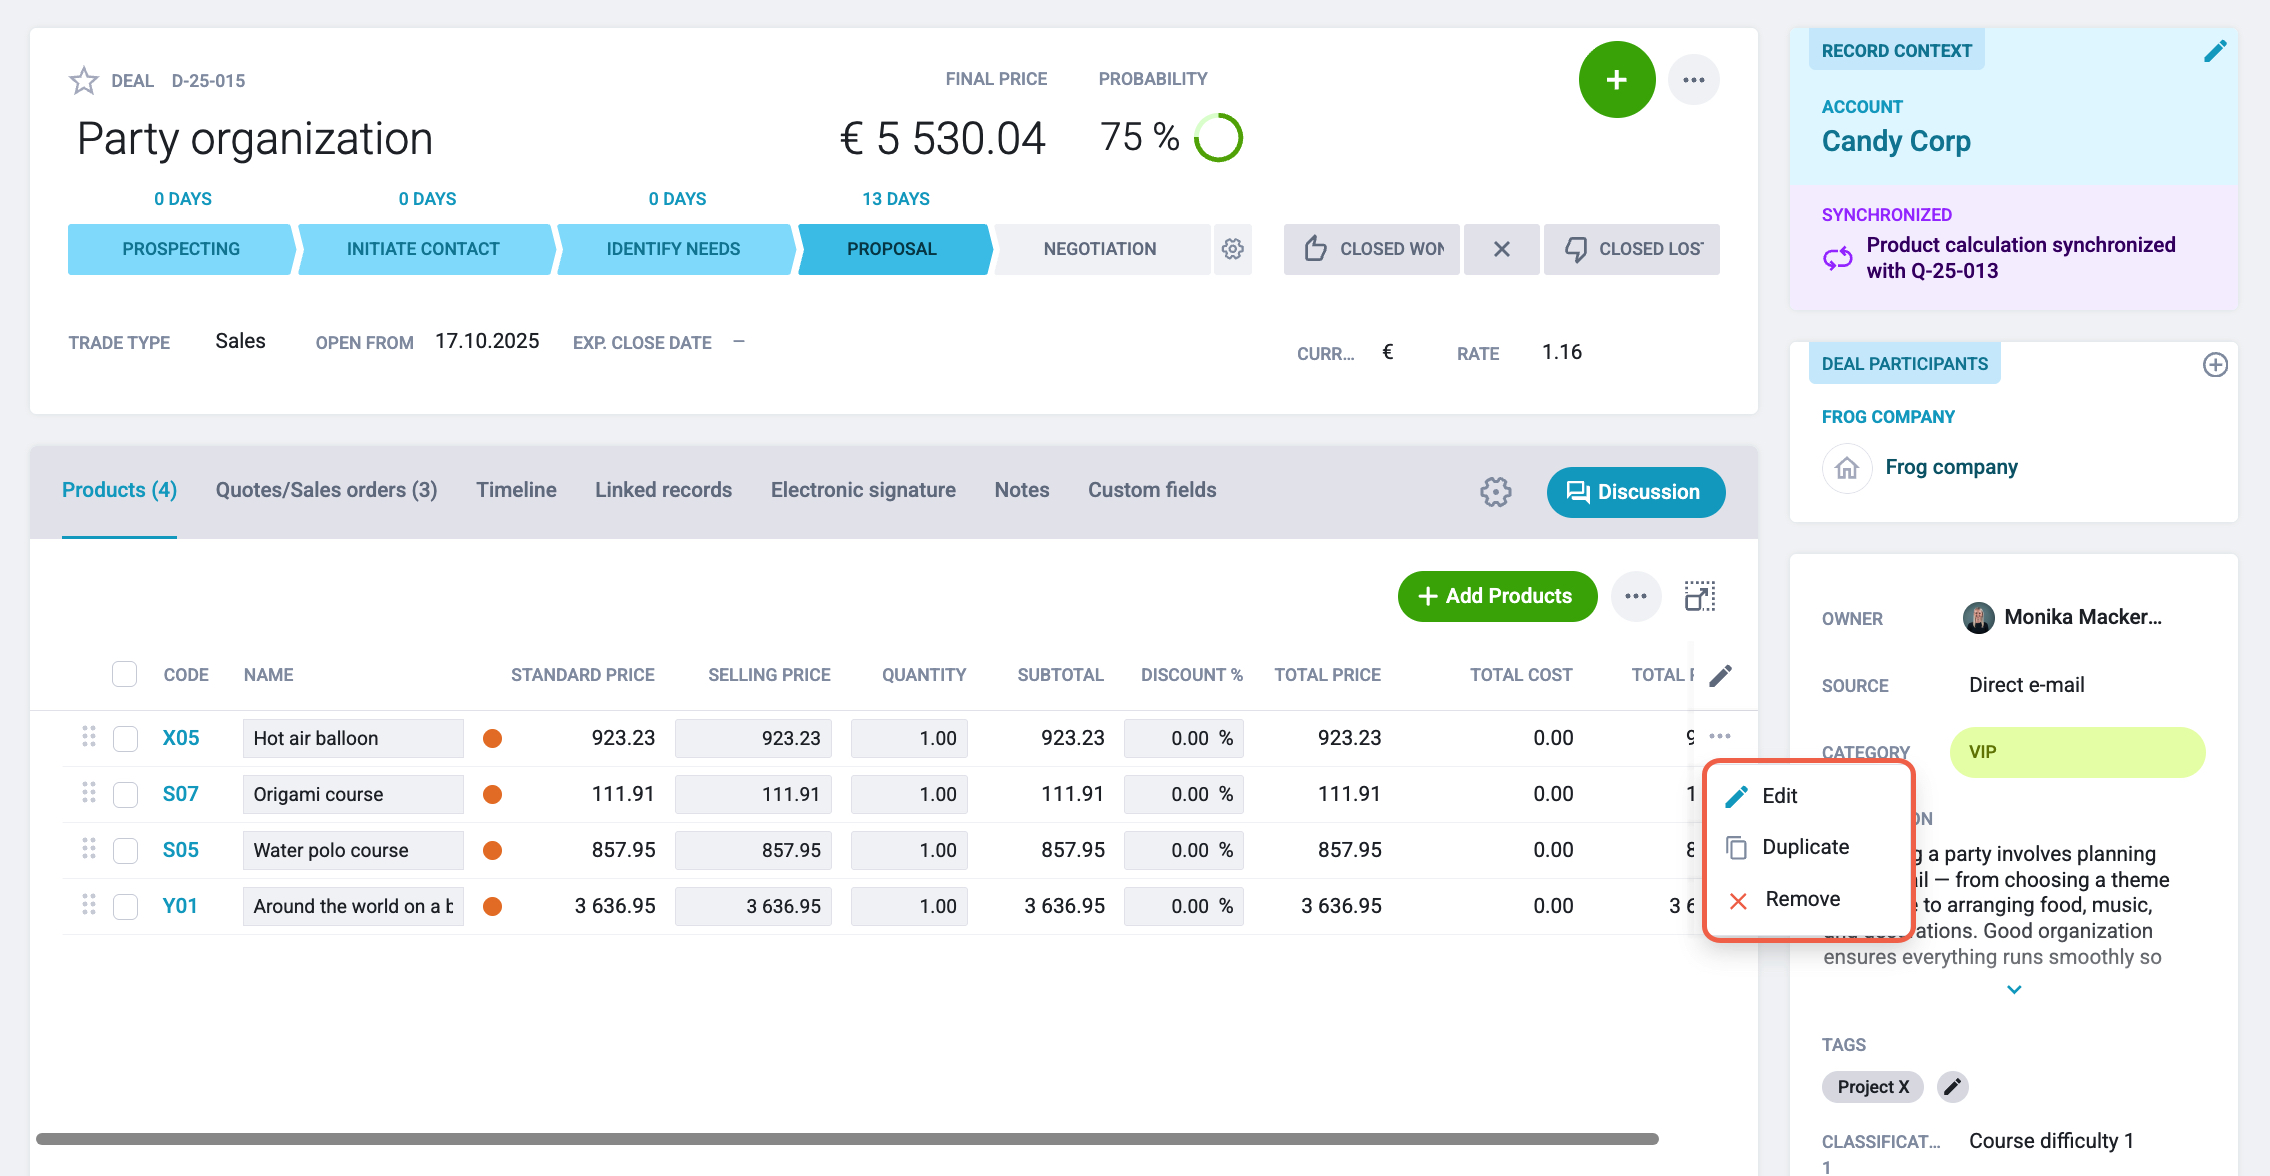This screenshot has height=1176, width=2270.
Task: Open the currency dropdown showing €
Action: tap(1387, 352)
